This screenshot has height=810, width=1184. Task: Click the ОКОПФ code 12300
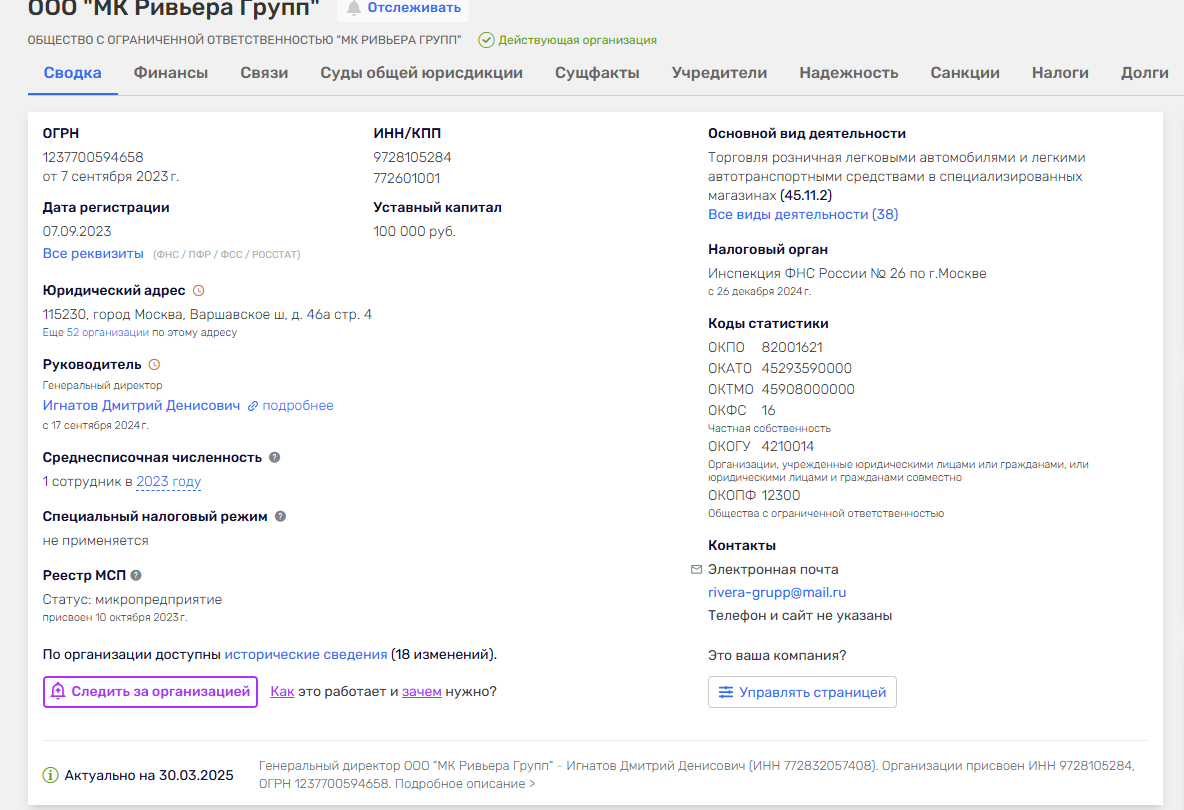781,495
